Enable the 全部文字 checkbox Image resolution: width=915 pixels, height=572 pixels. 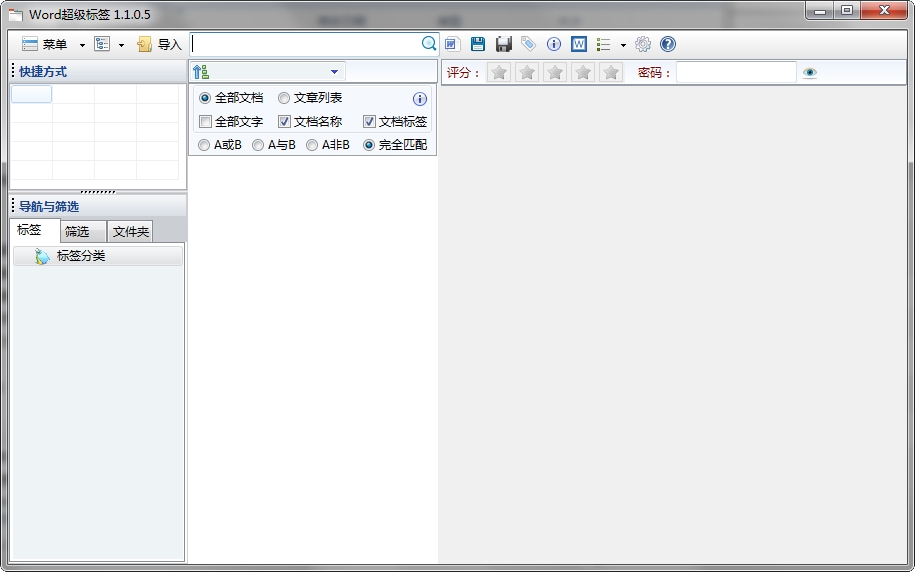231,122
